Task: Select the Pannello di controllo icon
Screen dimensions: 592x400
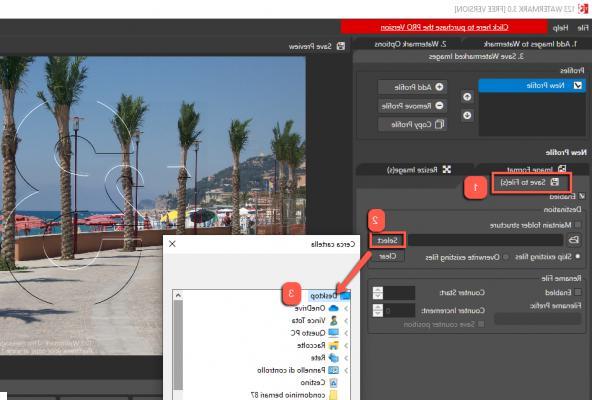Action: pyautogui.click(x=333, y=370)
